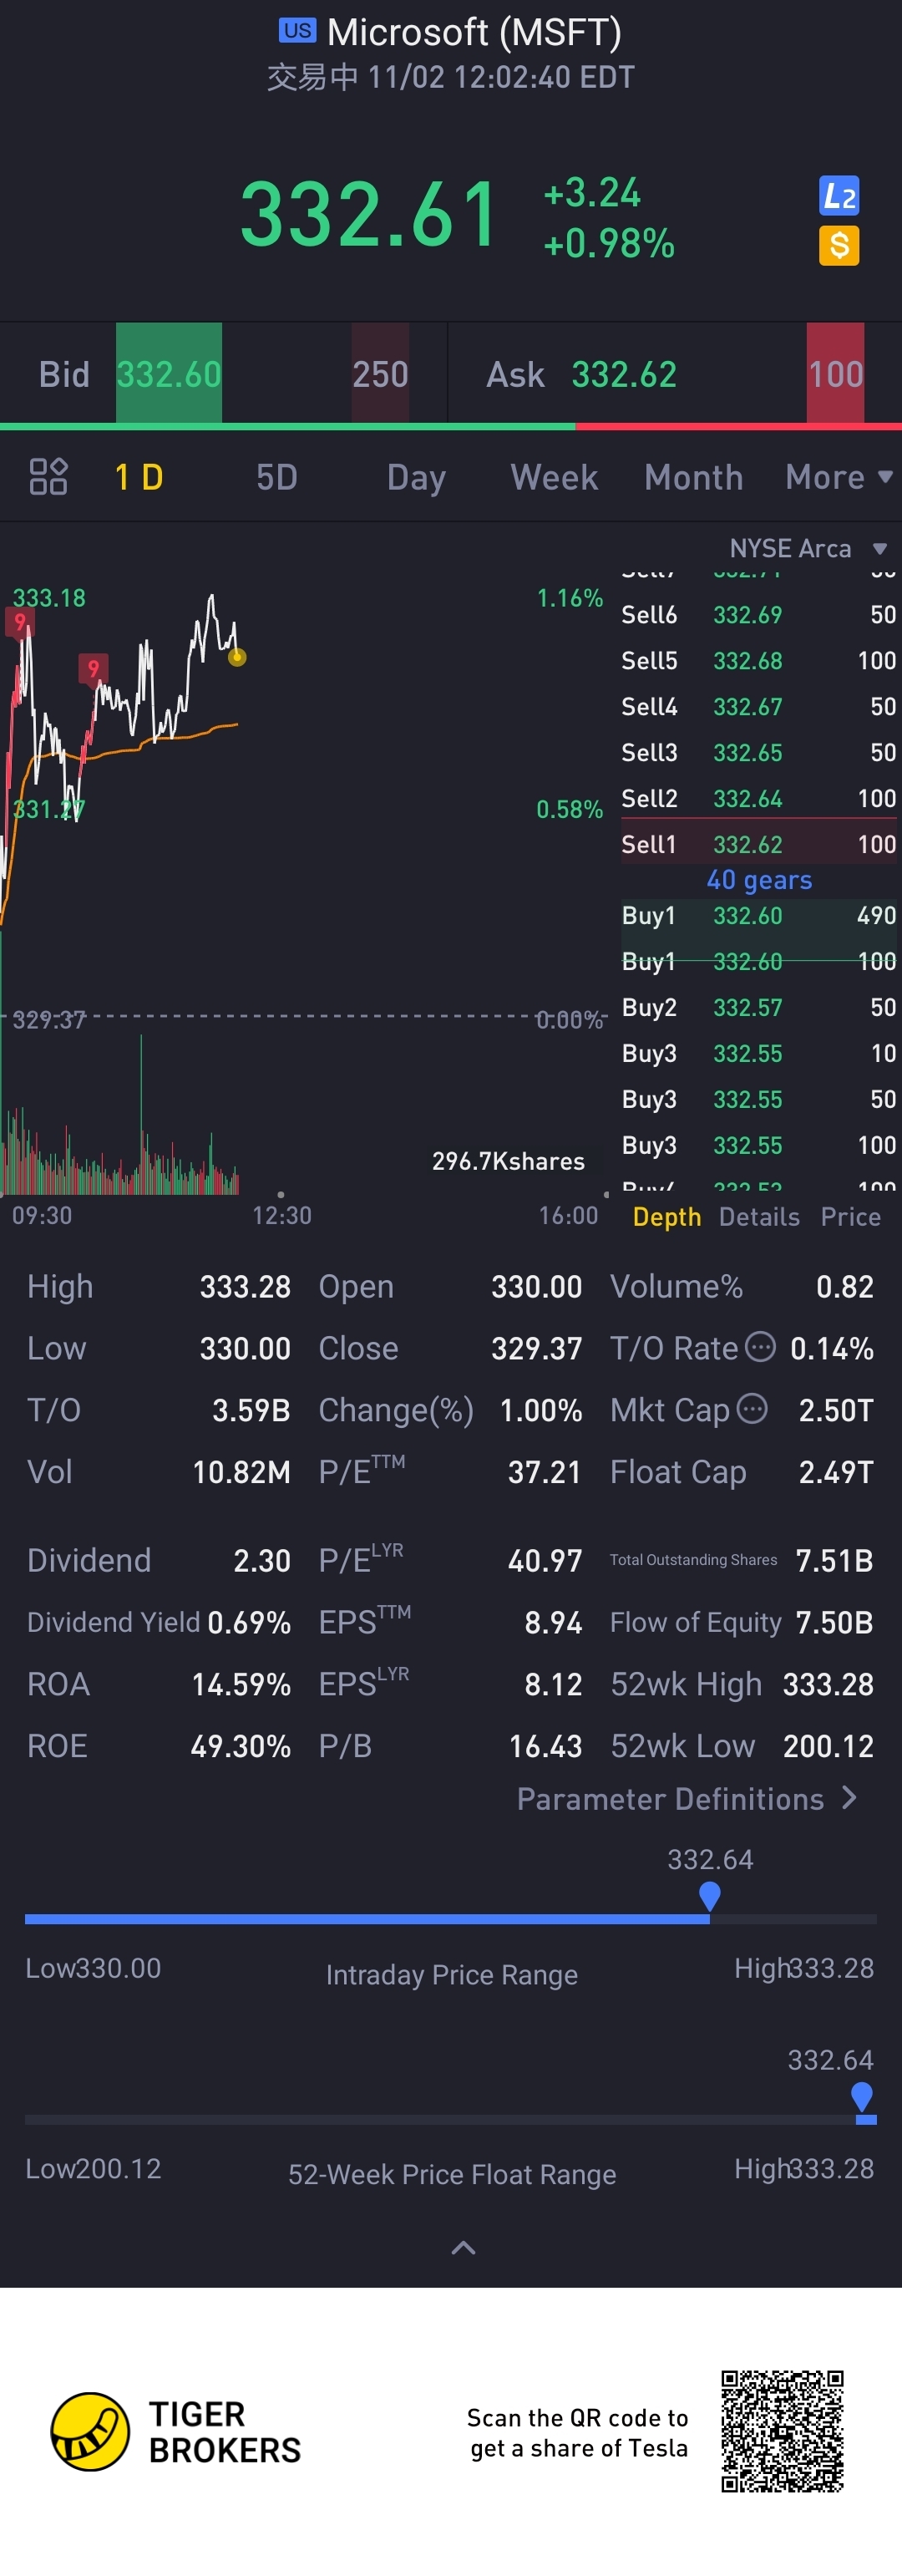
Task: Collapse the details panel with up chevron
Action: 463,2247
